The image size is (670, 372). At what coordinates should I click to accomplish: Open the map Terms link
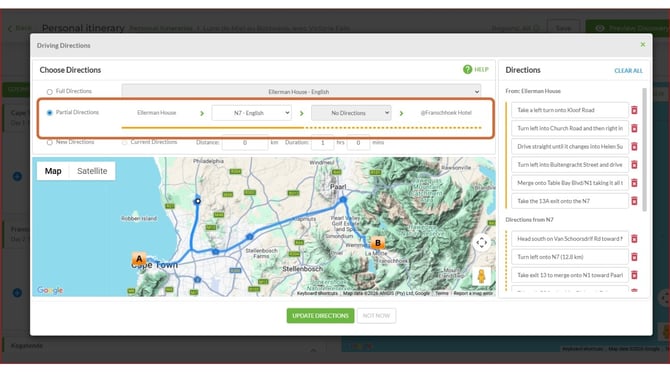441,293
